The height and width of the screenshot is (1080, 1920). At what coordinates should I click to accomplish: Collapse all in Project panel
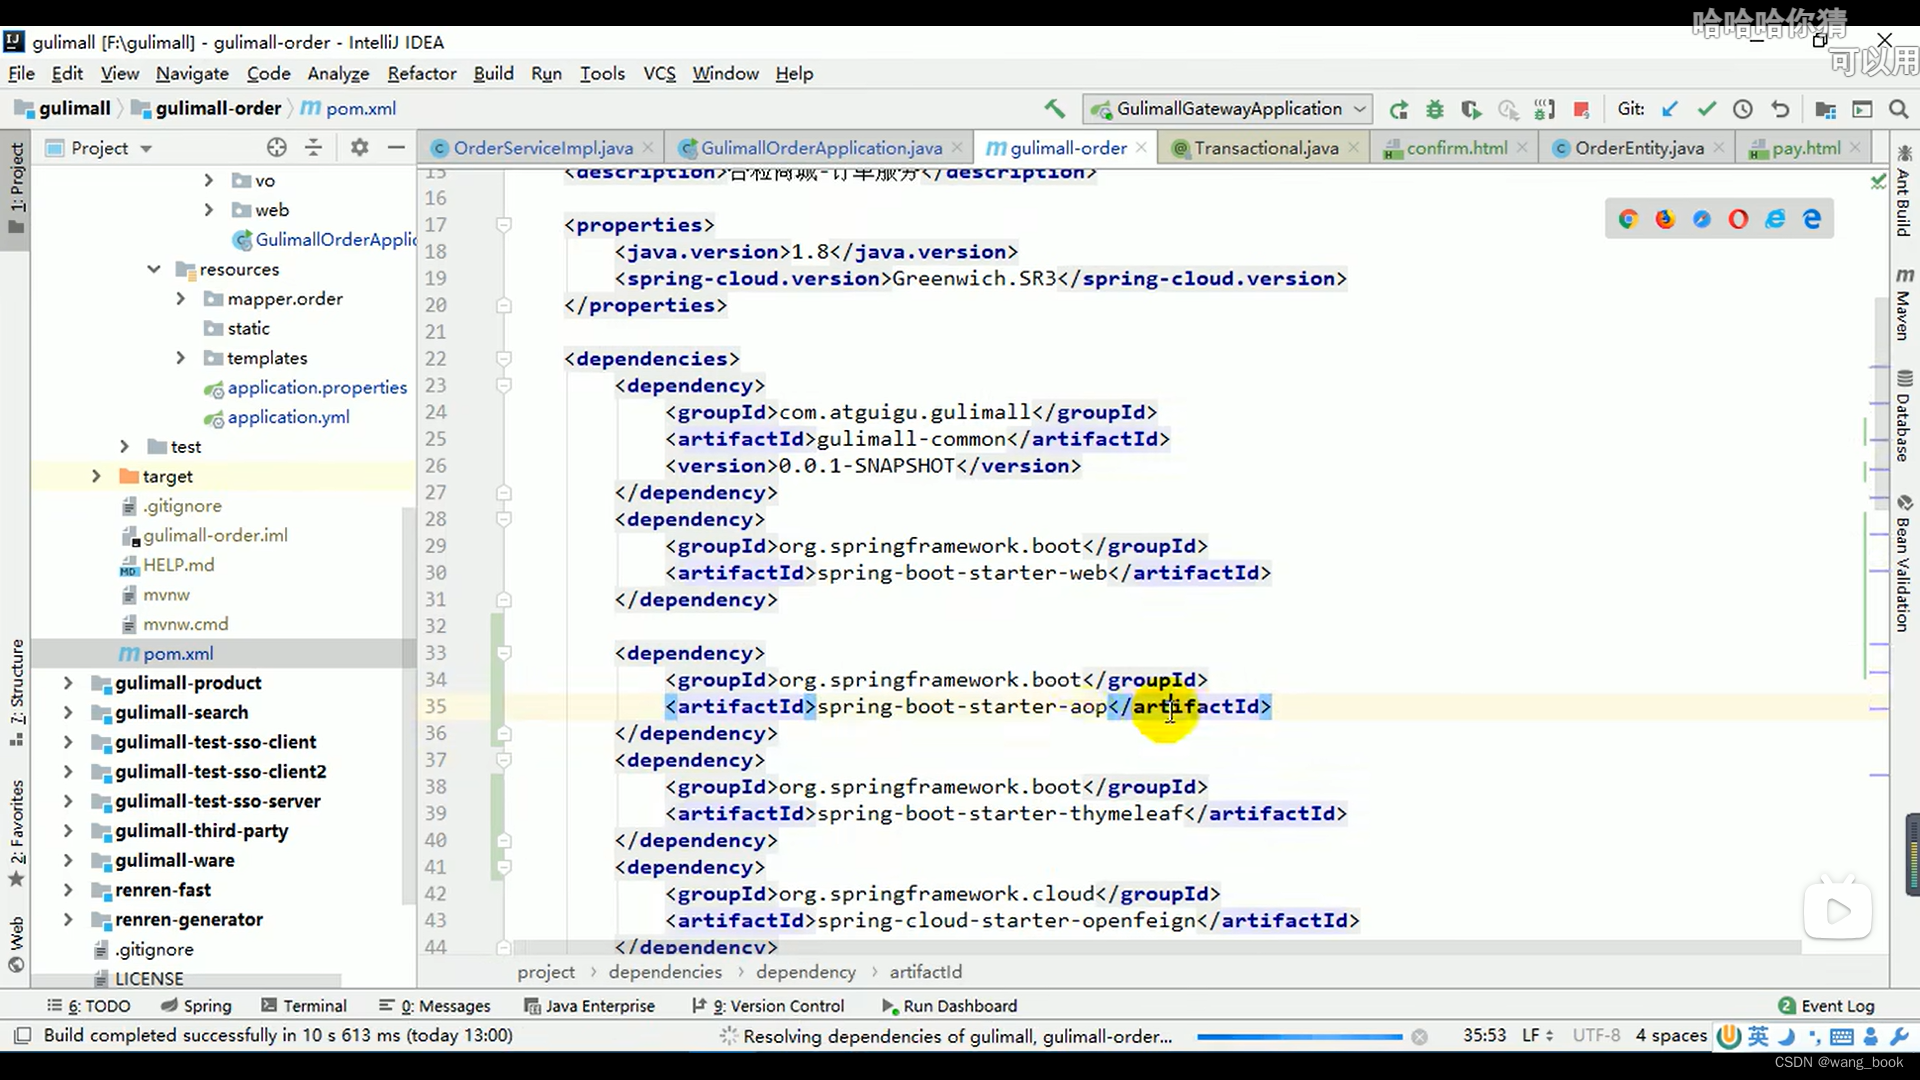click(314, 148)
